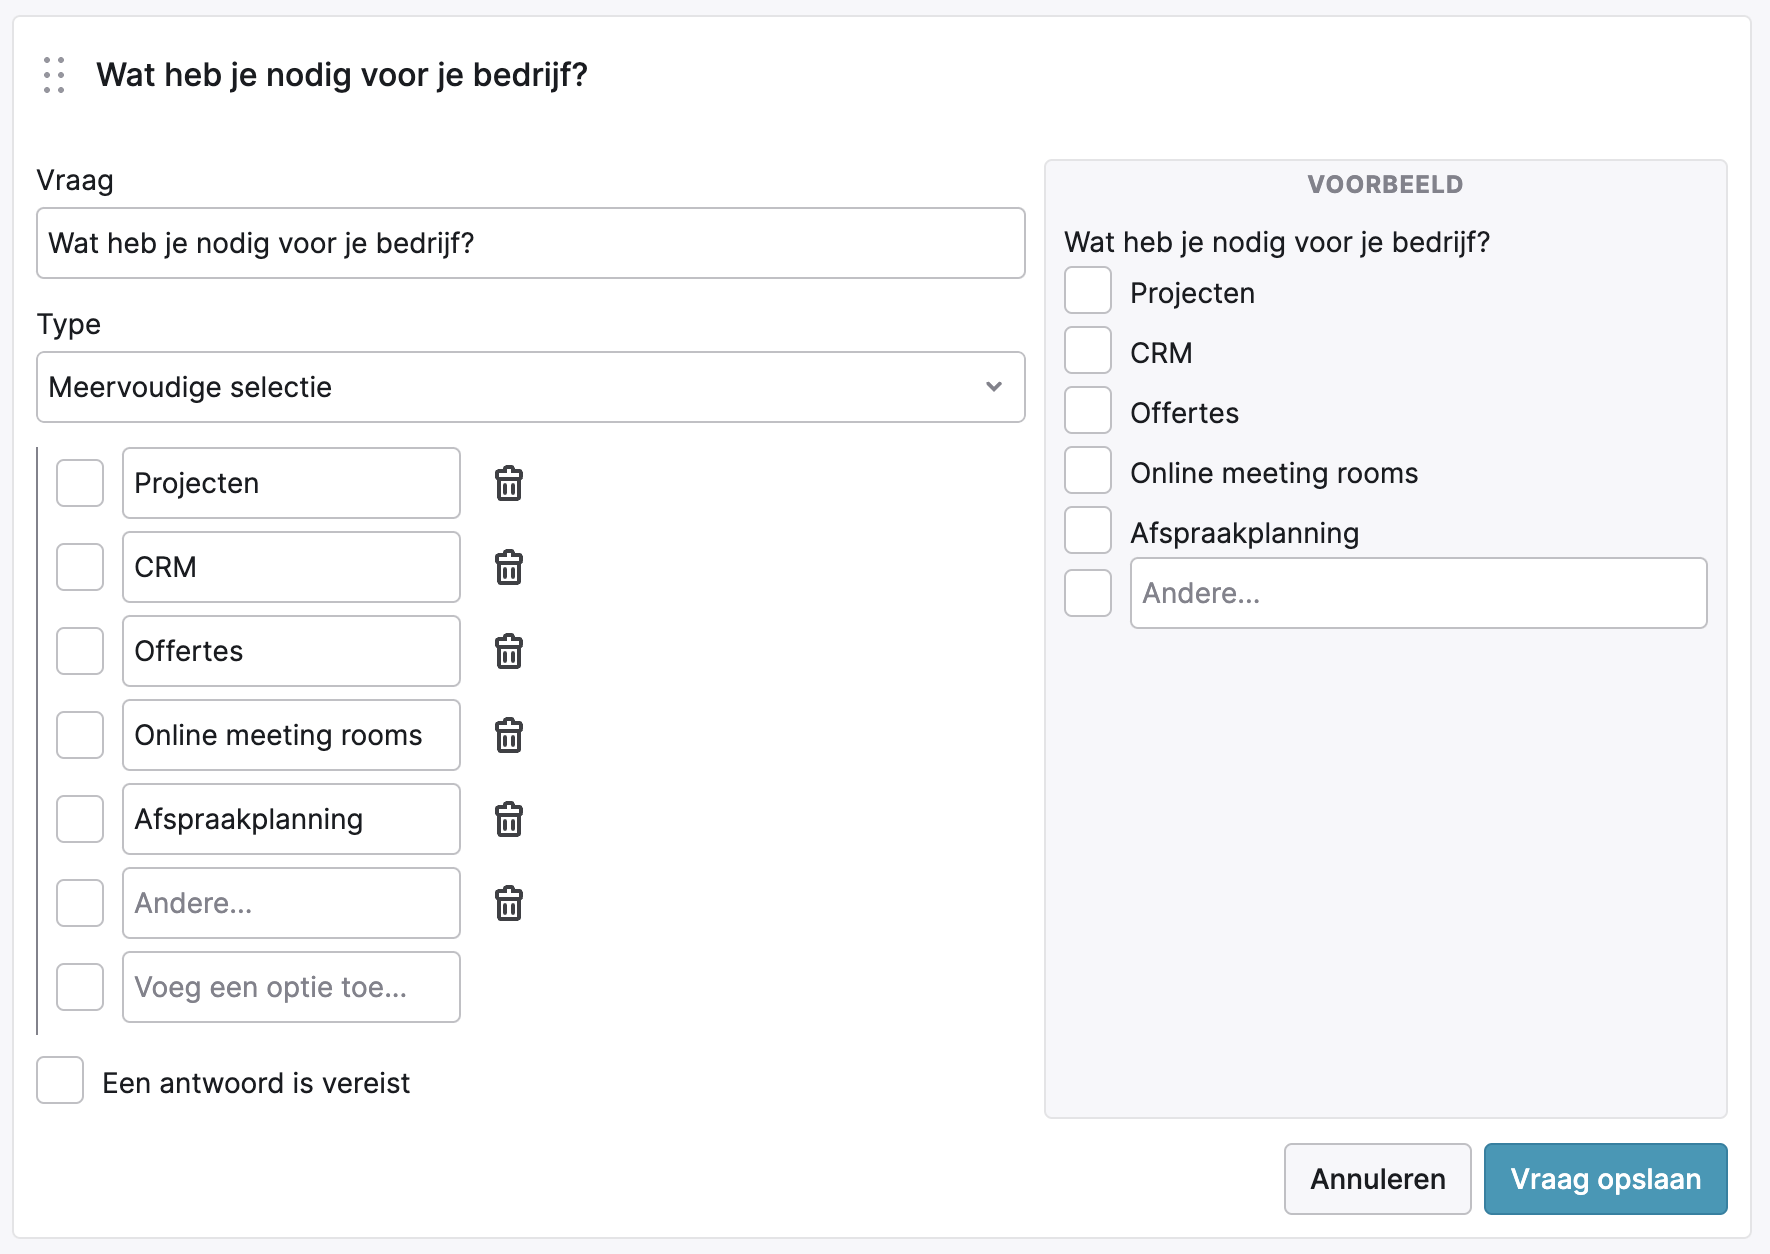Check the Offertes box in editor list
The height and width of the screenshot is (1254, 1770).
coord(80,652)
